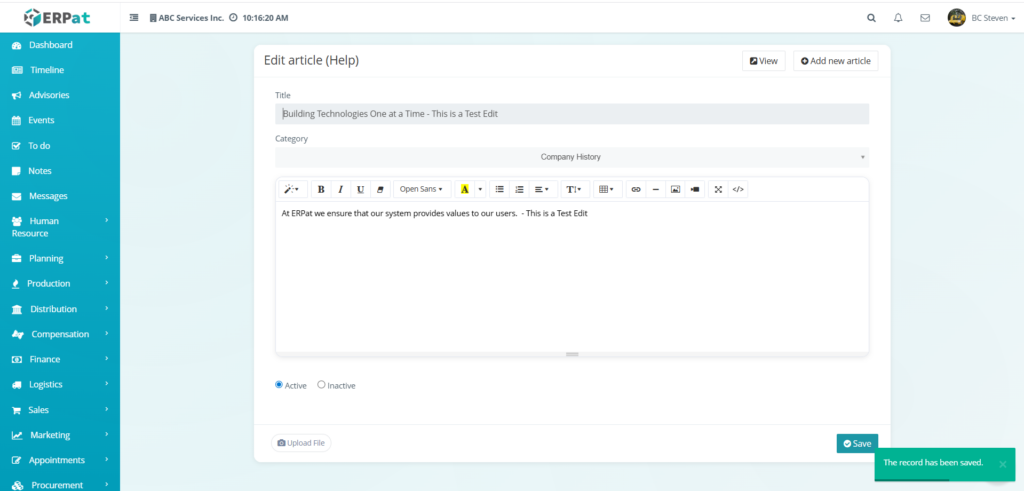Click the search magnifier icon in header
This screenshot has height=491, width=1024.
871,18
